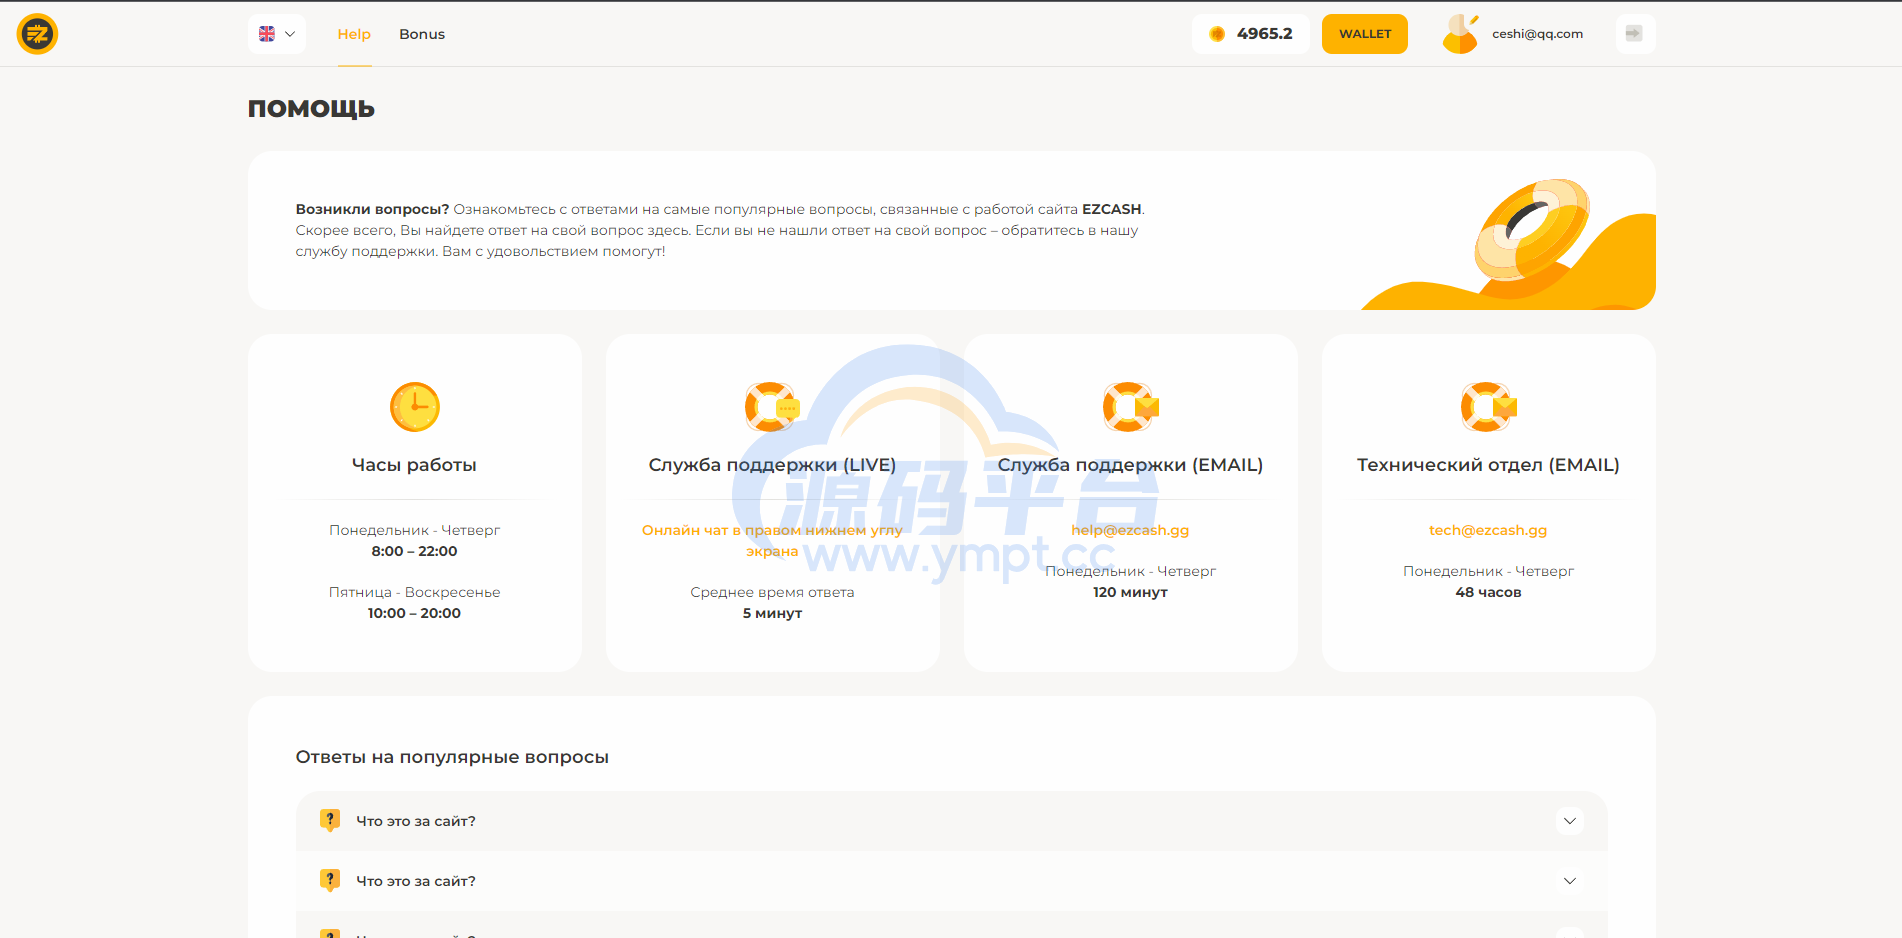
Task: Open the Bonus menu item
Action: (x=422, y=34)
